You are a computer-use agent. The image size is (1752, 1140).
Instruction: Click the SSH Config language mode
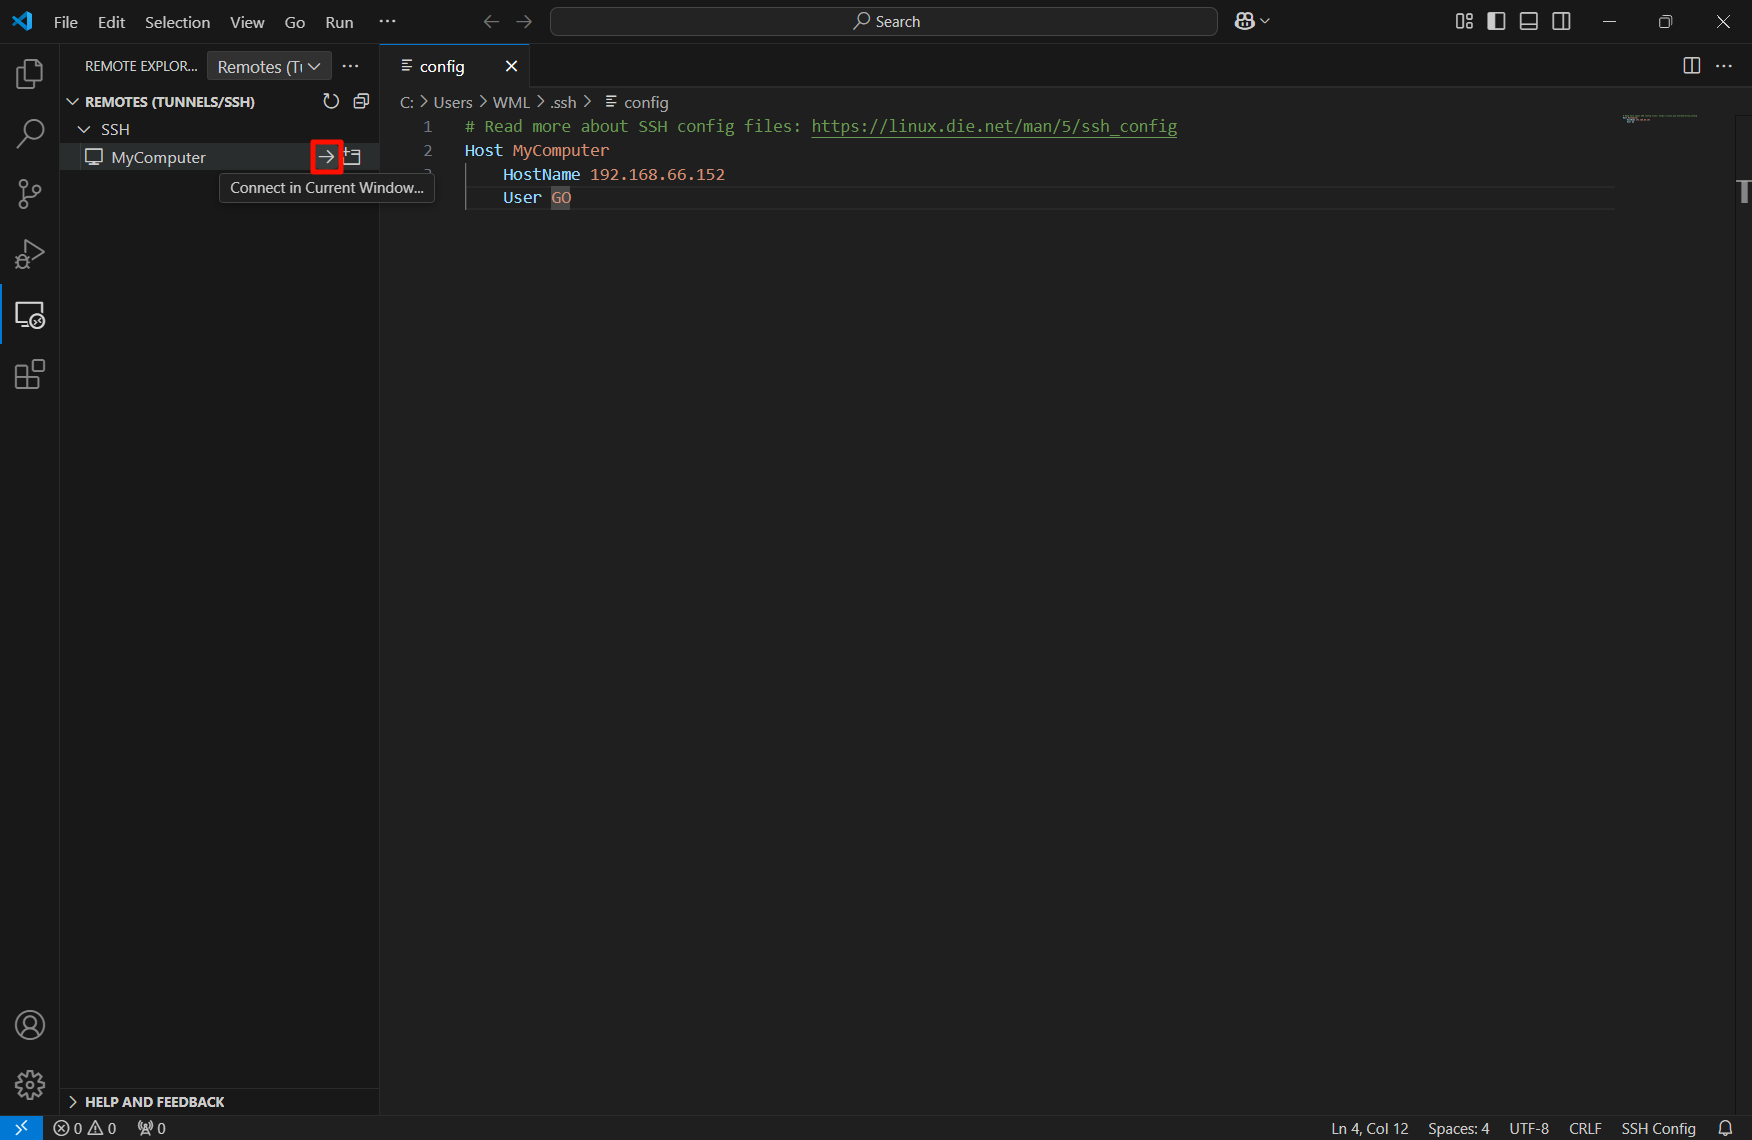(1658, 1128)
